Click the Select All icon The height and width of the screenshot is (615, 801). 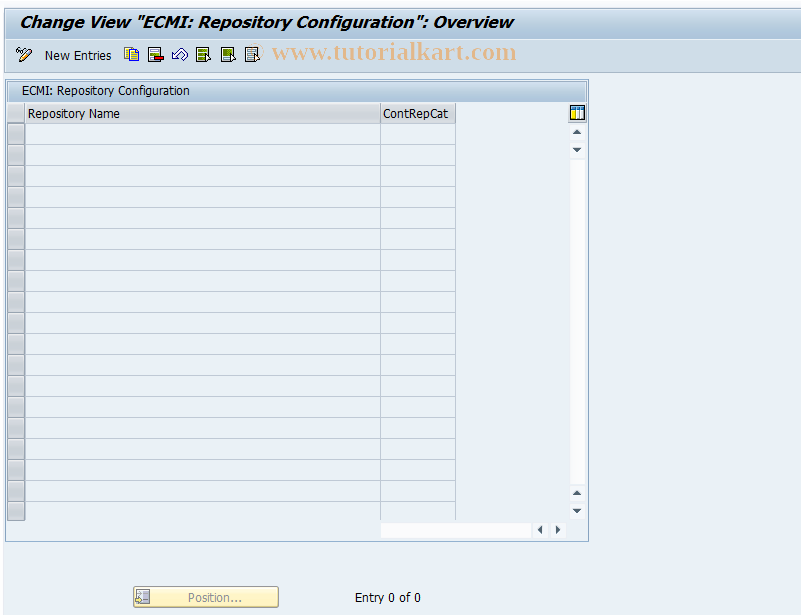pyautogui.click(x=203, y=54)
